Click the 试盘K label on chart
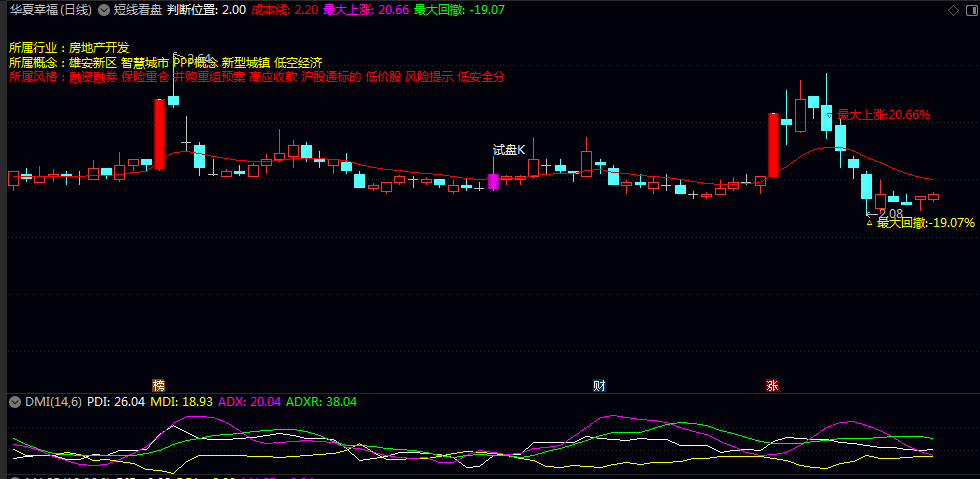Viewport: 980px width, 479px height. pos(509,149)
